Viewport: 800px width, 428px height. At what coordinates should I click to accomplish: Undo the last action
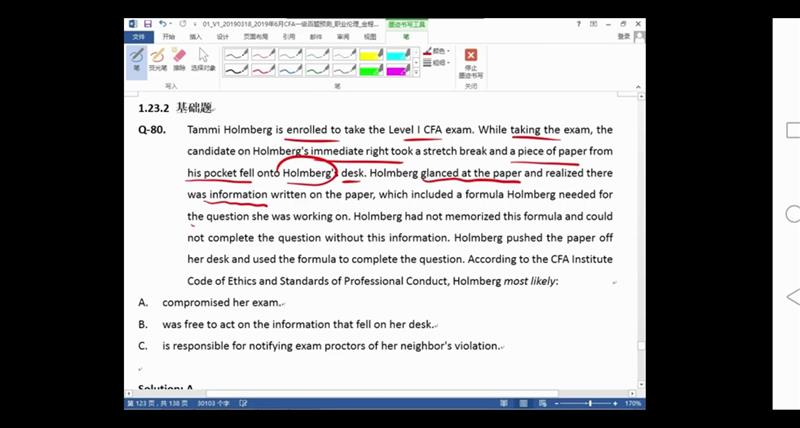pyautogui.click(x=162, y=24)
